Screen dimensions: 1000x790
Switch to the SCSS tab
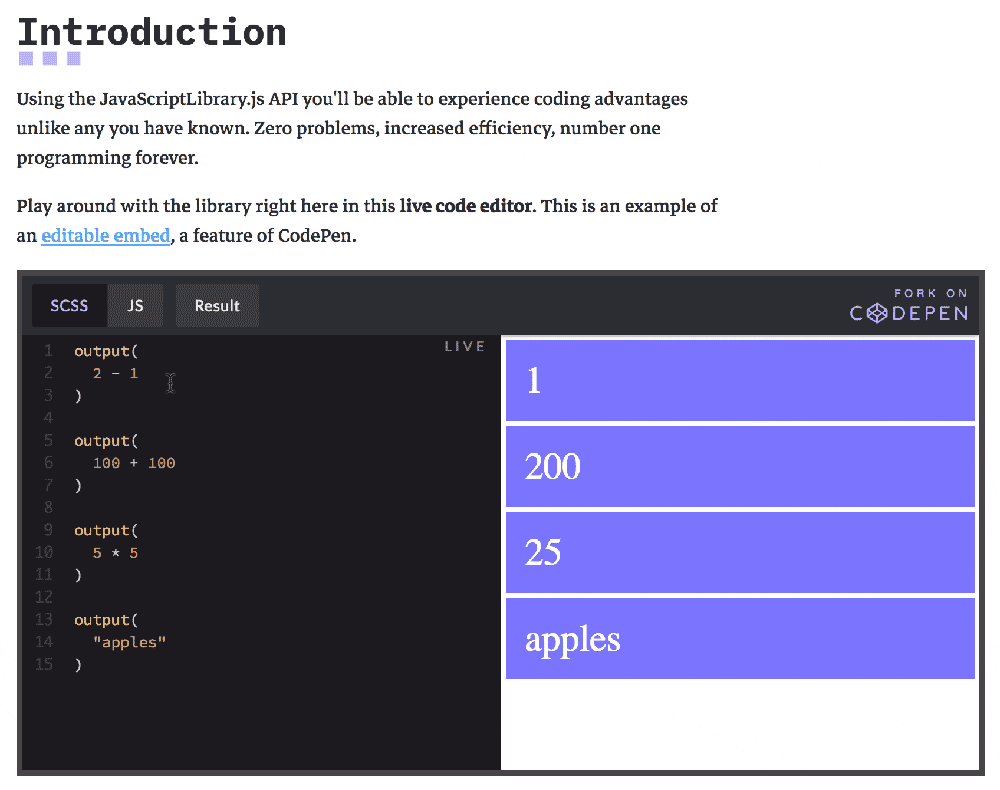click(69, 306)
